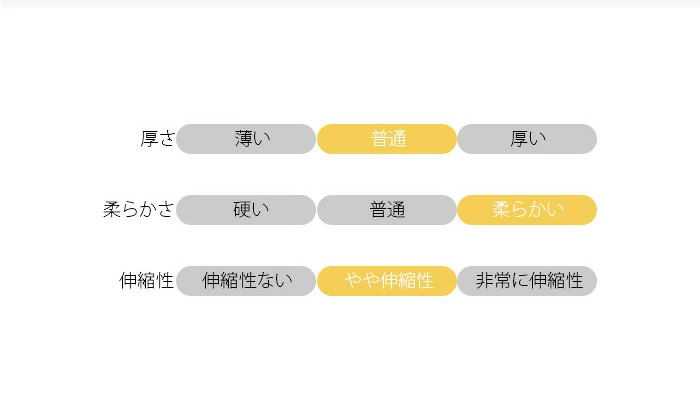700x411 pixels.
Task: Choose 普通 in the 柔らかさ row
Action: coord(387,210)
